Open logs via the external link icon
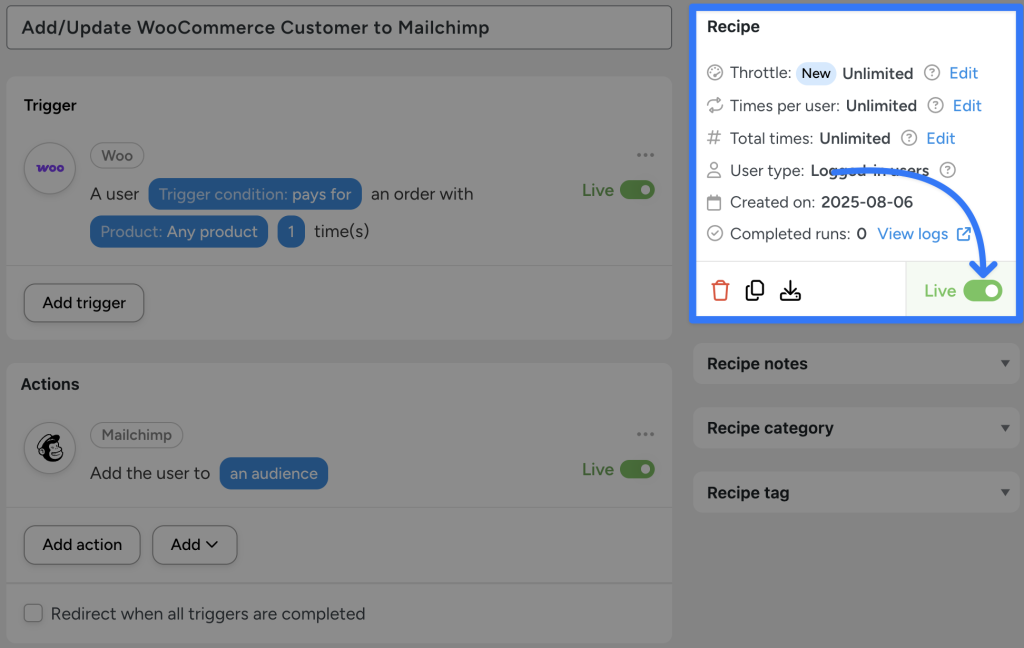Screen dimensions: 1024x648 (x=961, y=233)
